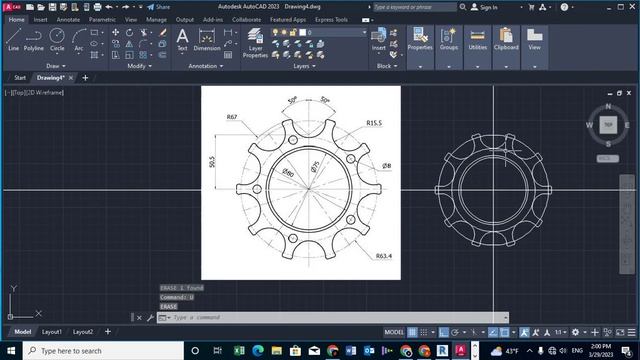Click the layer color swatch
Screen dimensions: 640x360
tap(302, 32)
